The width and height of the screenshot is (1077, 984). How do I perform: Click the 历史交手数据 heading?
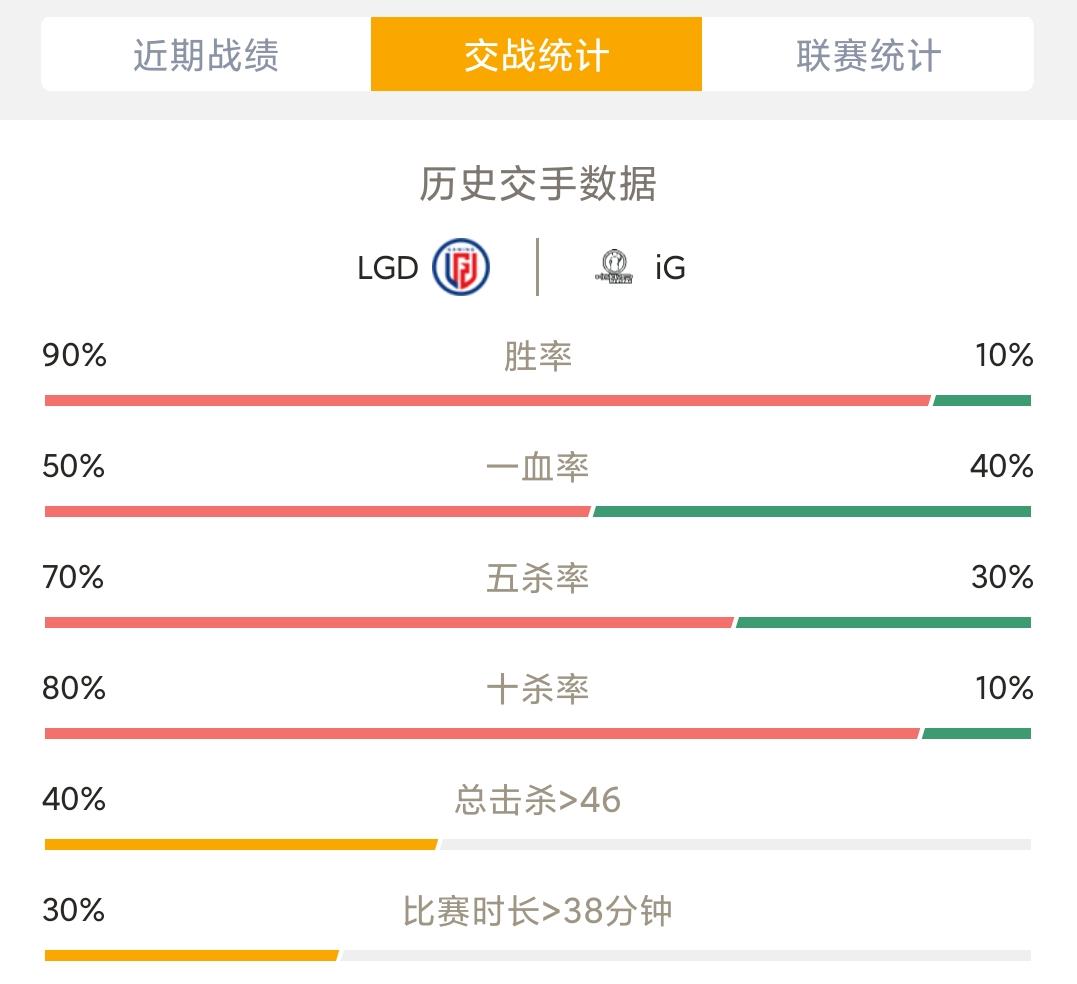point(538,184)
